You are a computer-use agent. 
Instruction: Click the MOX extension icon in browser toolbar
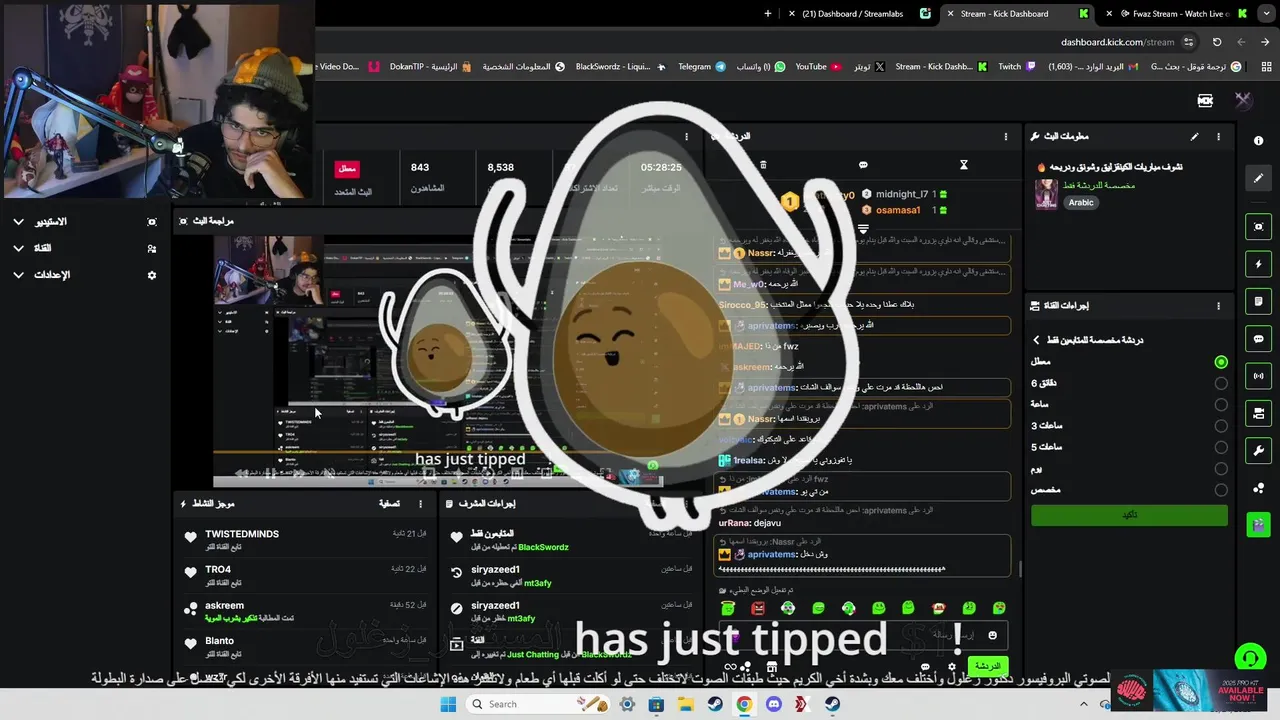[x=1205, y=100]
